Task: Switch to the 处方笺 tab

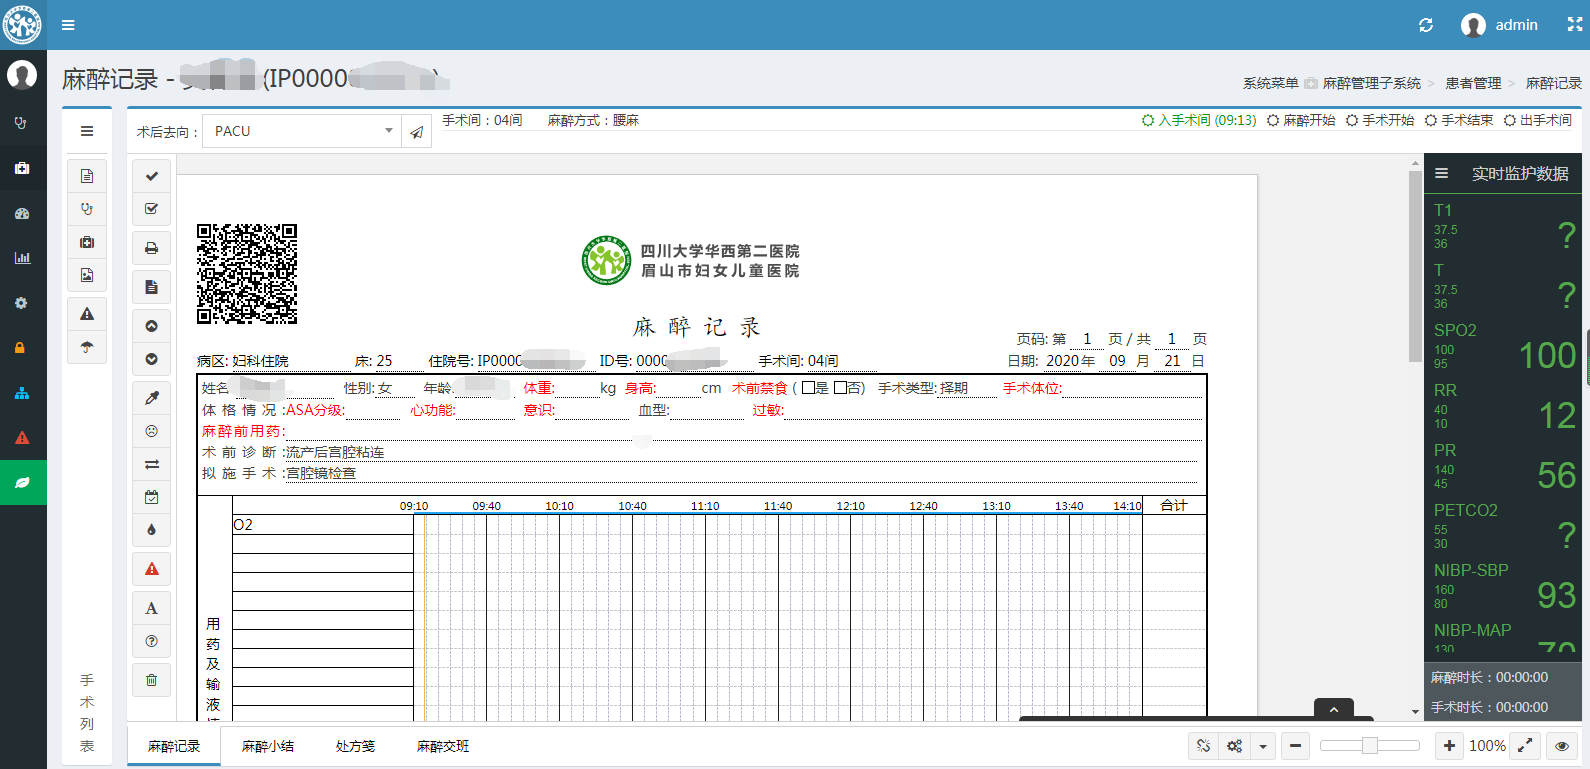Action: pos(355,746)
